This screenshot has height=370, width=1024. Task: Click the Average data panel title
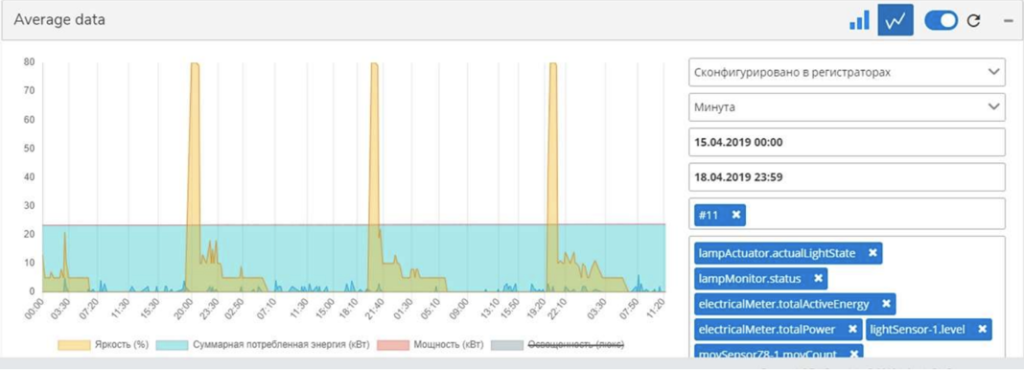click(59, 20)
